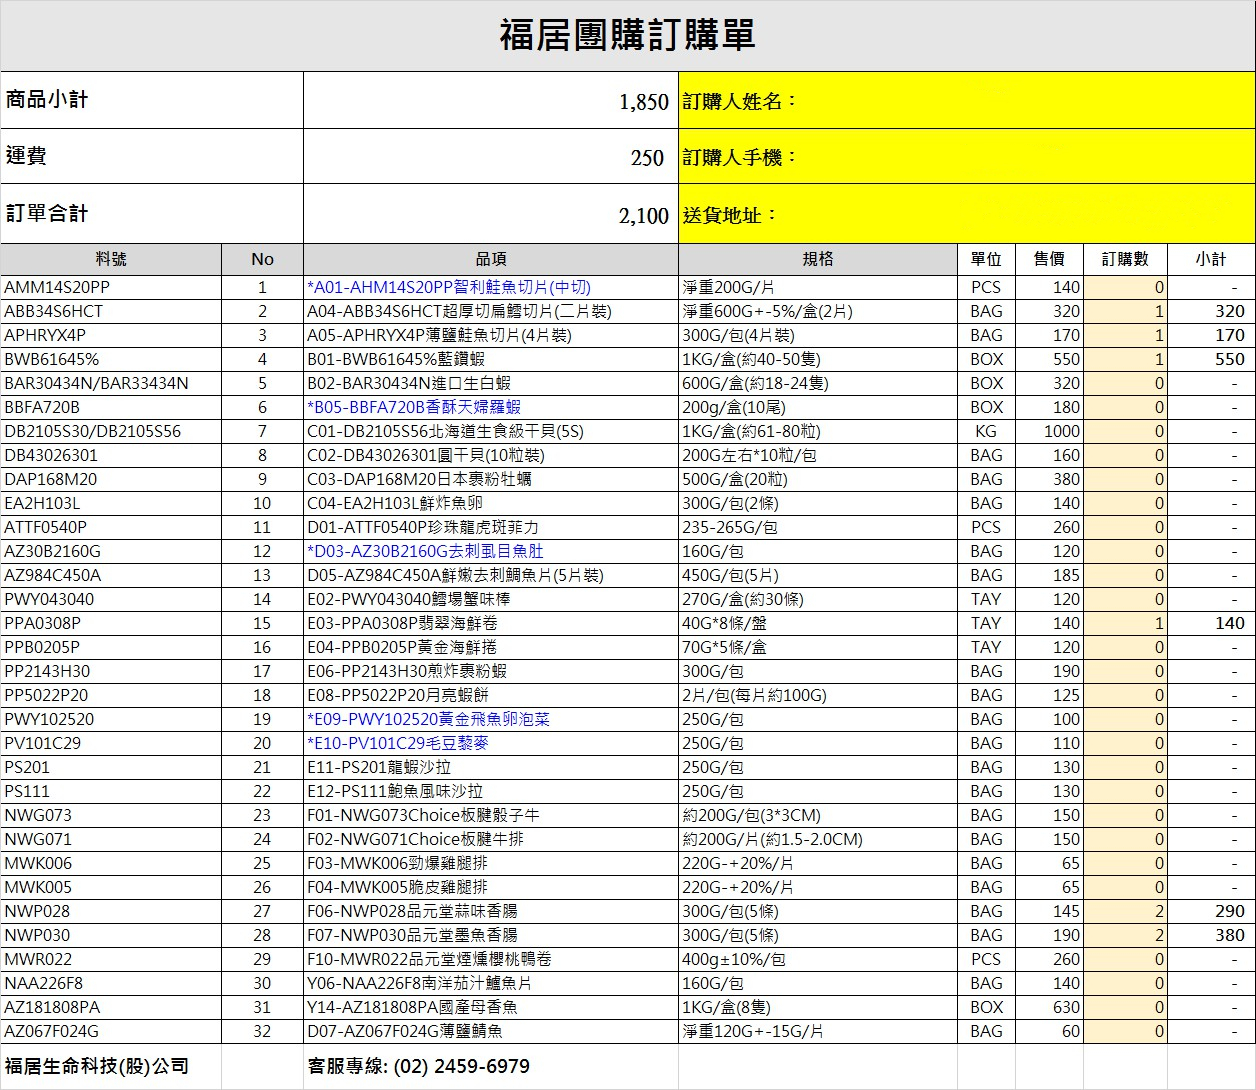Viewport: 1256px width, 1090px height.
Task: Click the 單位 column header
Action: point(986,259)
